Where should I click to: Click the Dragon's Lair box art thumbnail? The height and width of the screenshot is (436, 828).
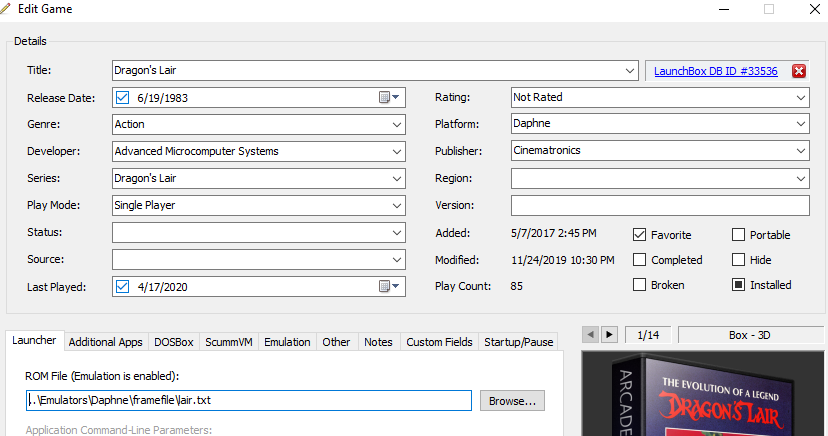[704, 394]
